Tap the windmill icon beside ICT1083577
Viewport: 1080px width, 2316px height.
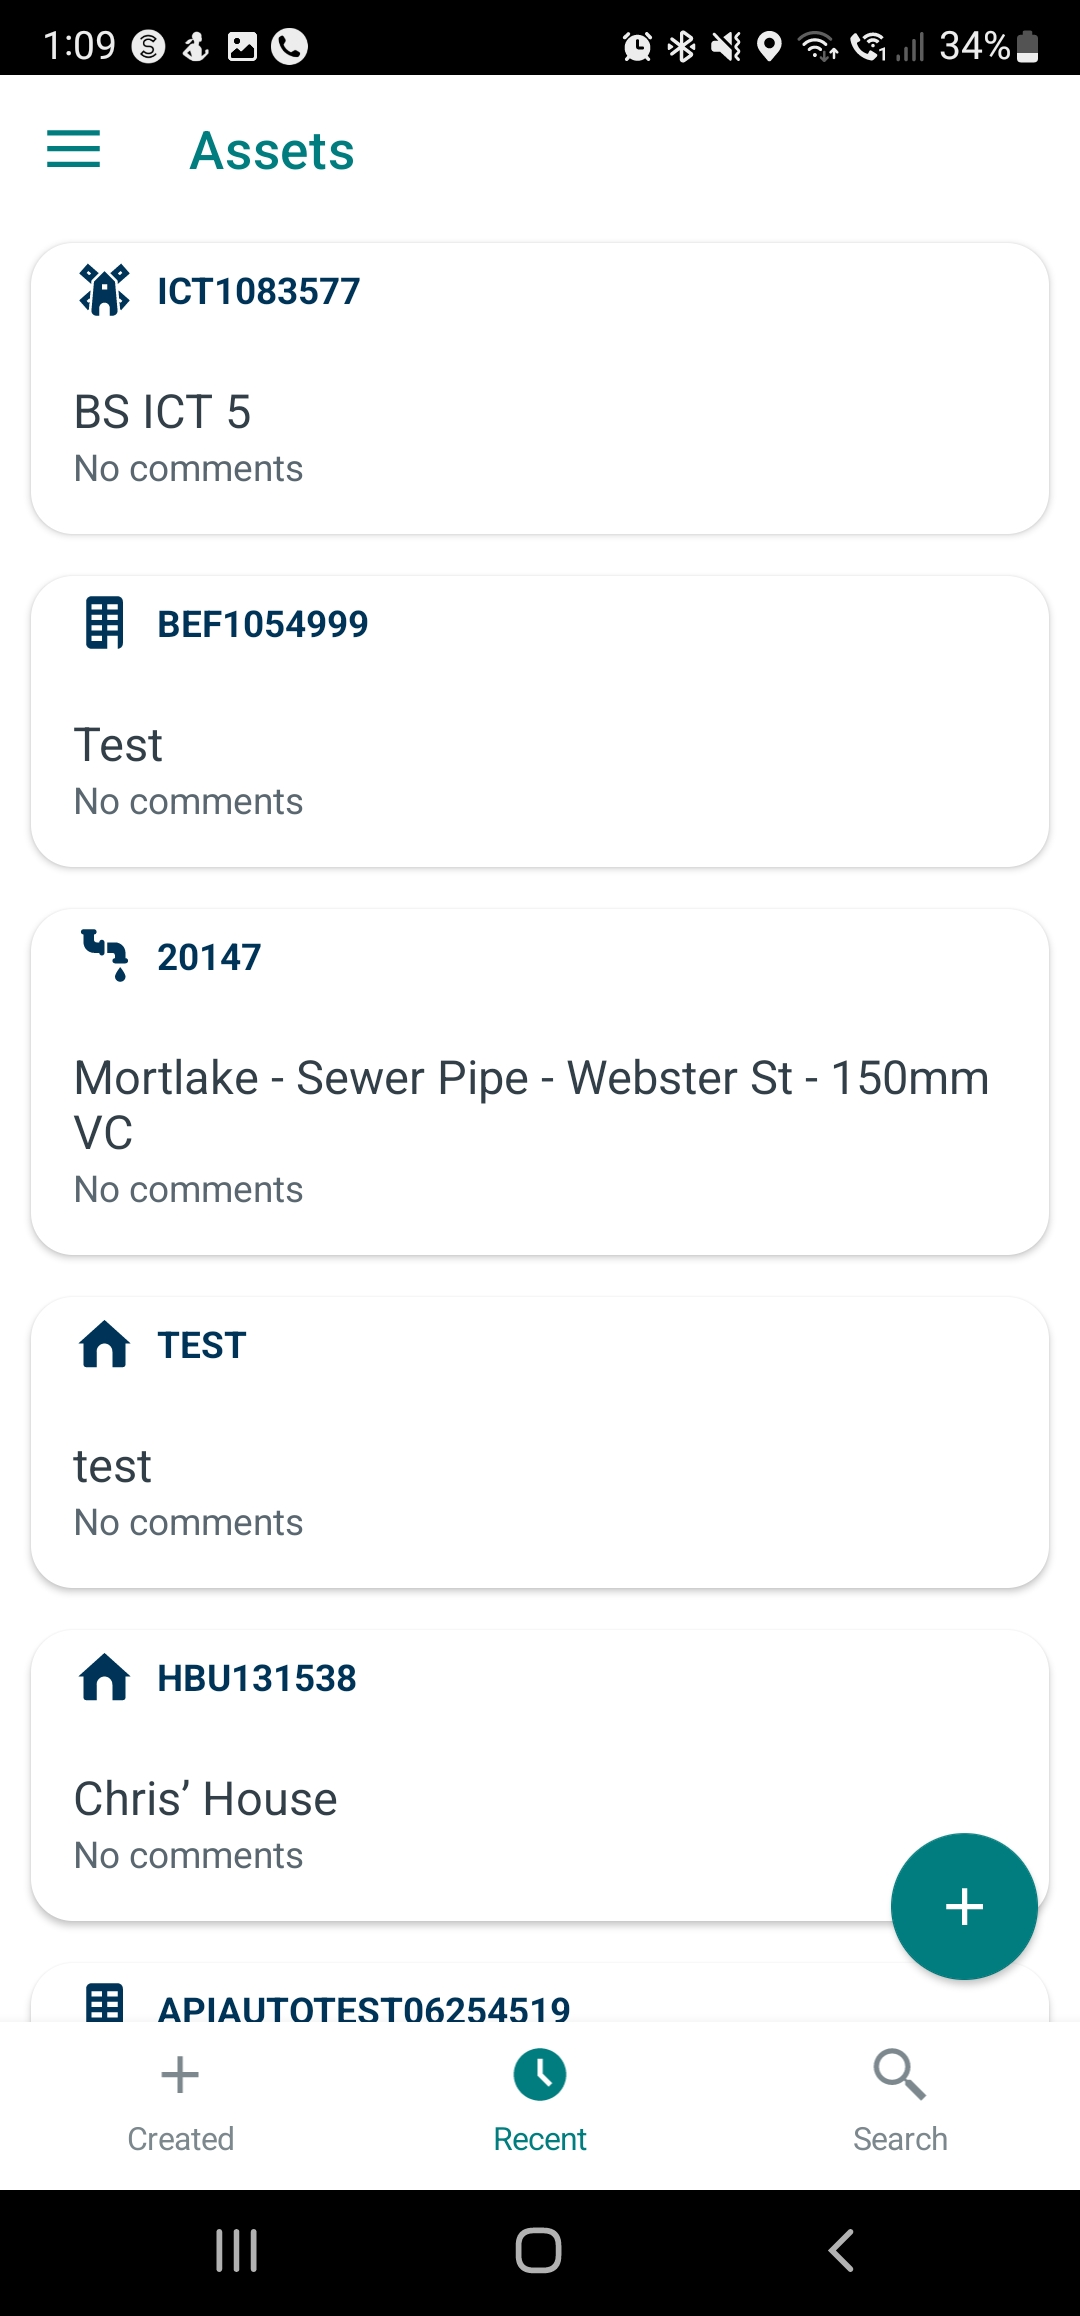[x=104, y=291]
